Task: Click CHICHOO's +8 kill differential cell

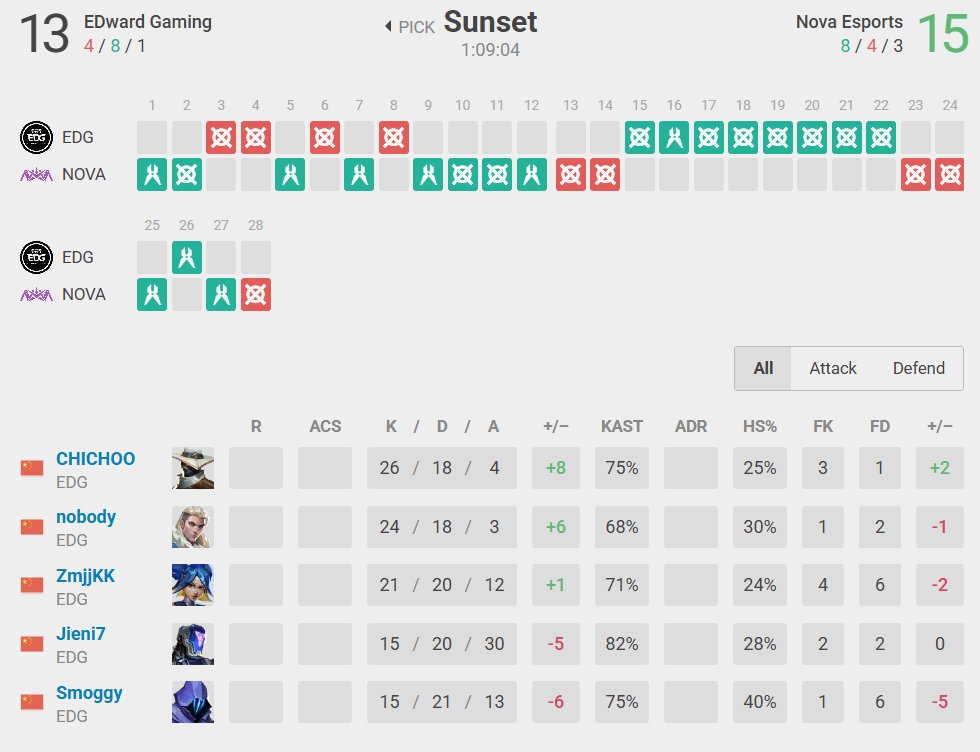Action: 556,468
